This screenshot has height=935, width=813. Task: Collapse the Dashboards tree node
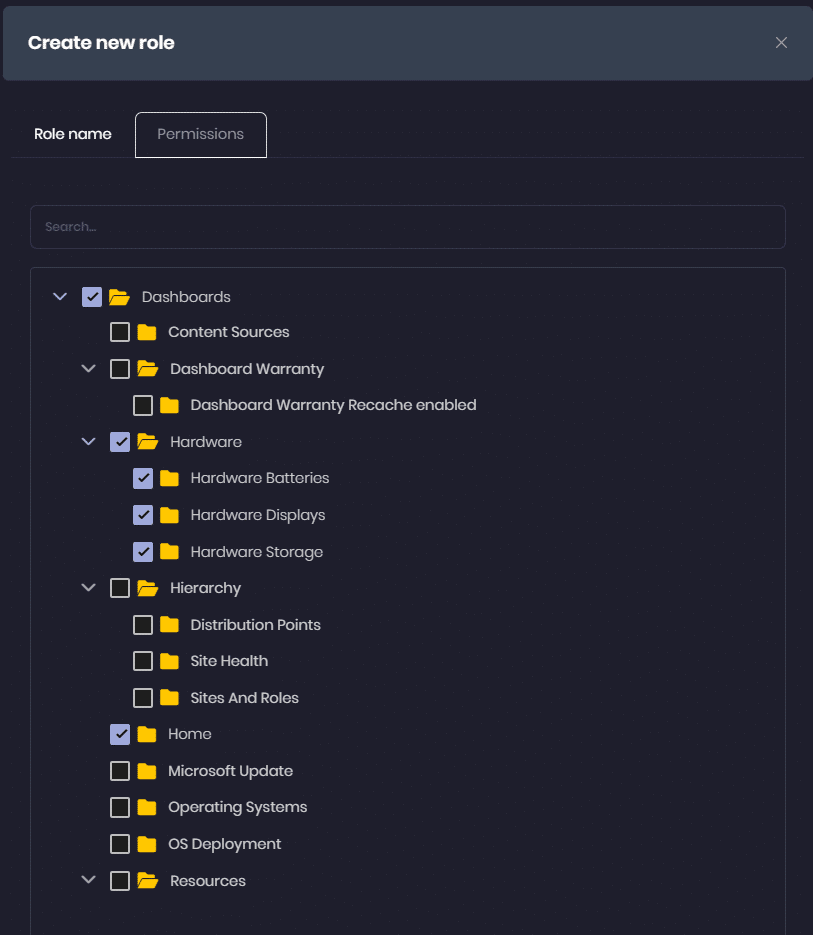coord(60,297)
